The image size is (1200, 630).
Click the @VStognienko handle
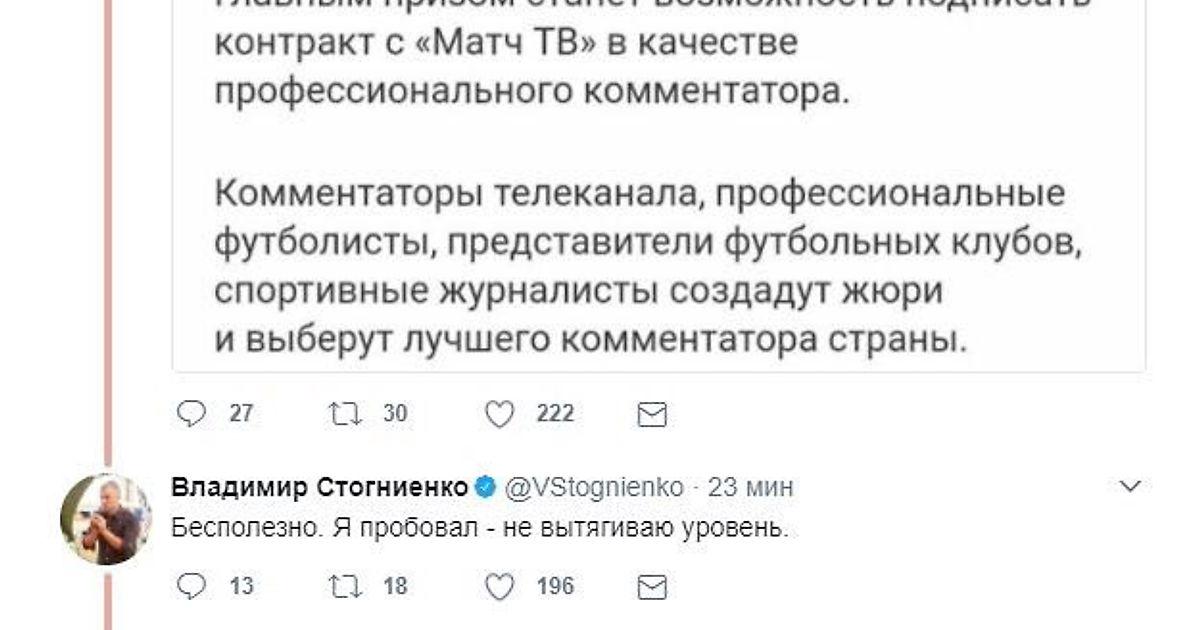pos(594,488)
